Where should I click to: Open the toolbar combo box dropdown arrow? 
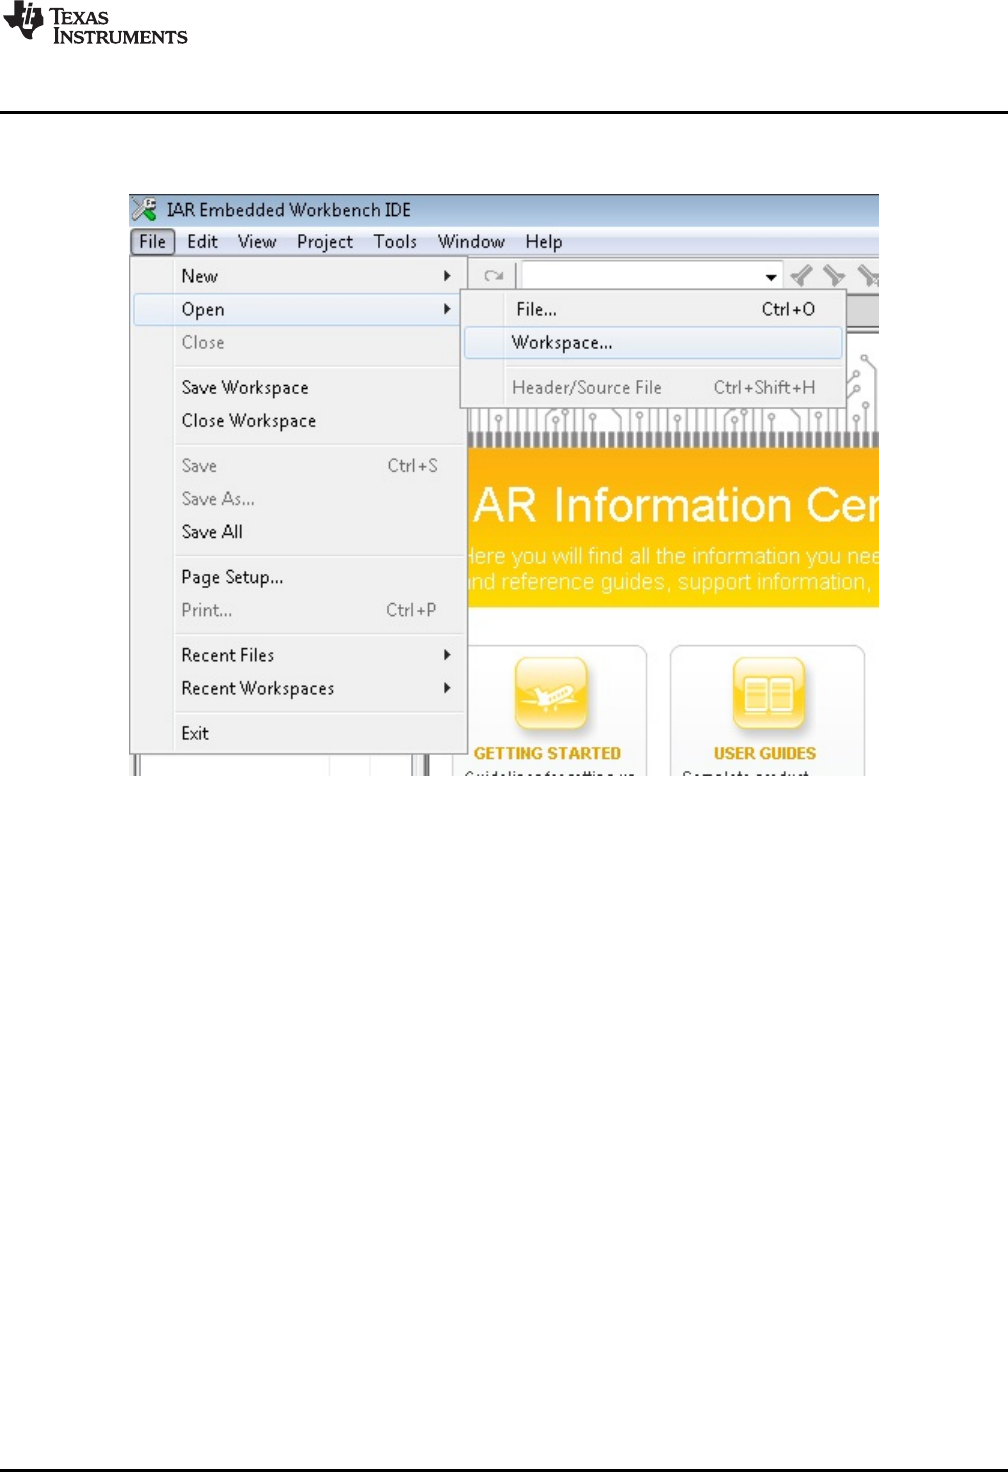pos(771,277)
